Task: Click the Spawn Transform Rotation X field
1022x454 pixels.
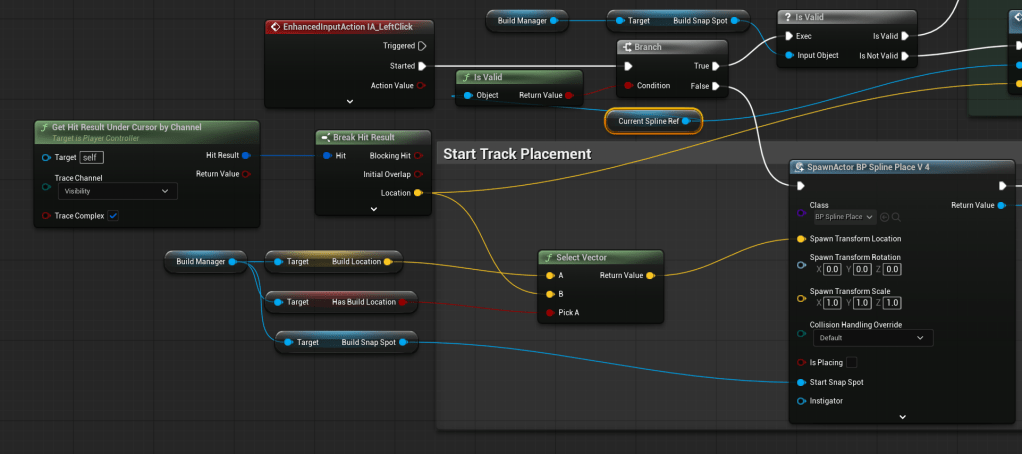Action: (x=832, y=269)
